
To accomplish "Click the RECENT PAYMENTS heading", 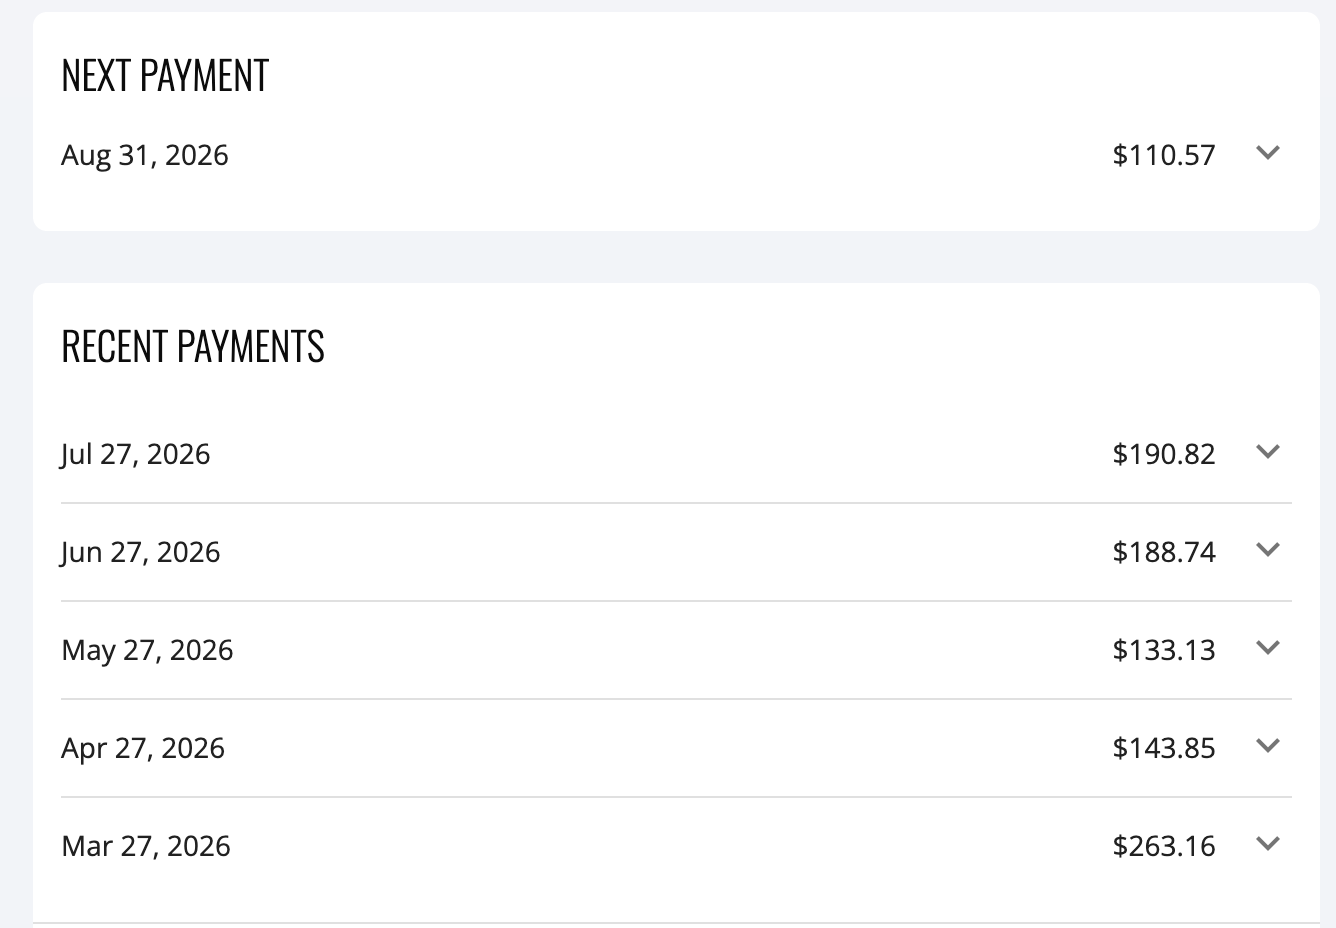I will (193, 347).
